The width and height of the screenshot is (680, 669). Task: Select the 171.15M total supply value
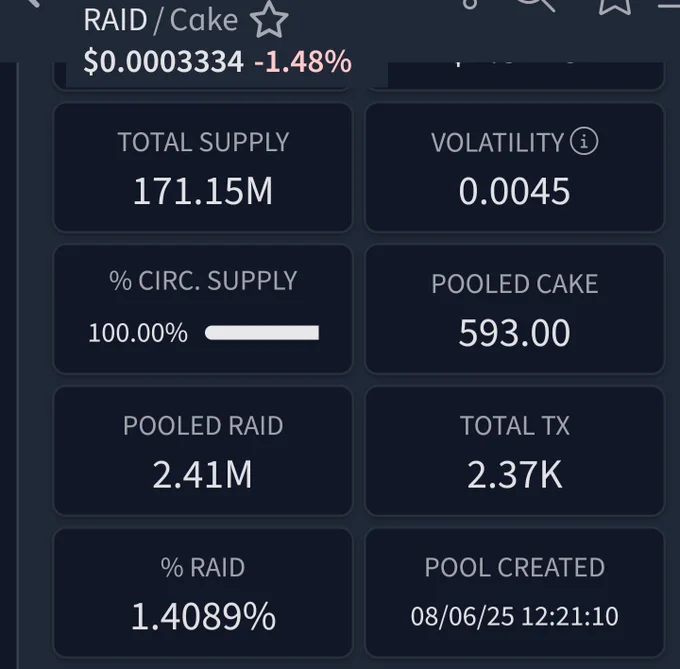coord(203,190)
